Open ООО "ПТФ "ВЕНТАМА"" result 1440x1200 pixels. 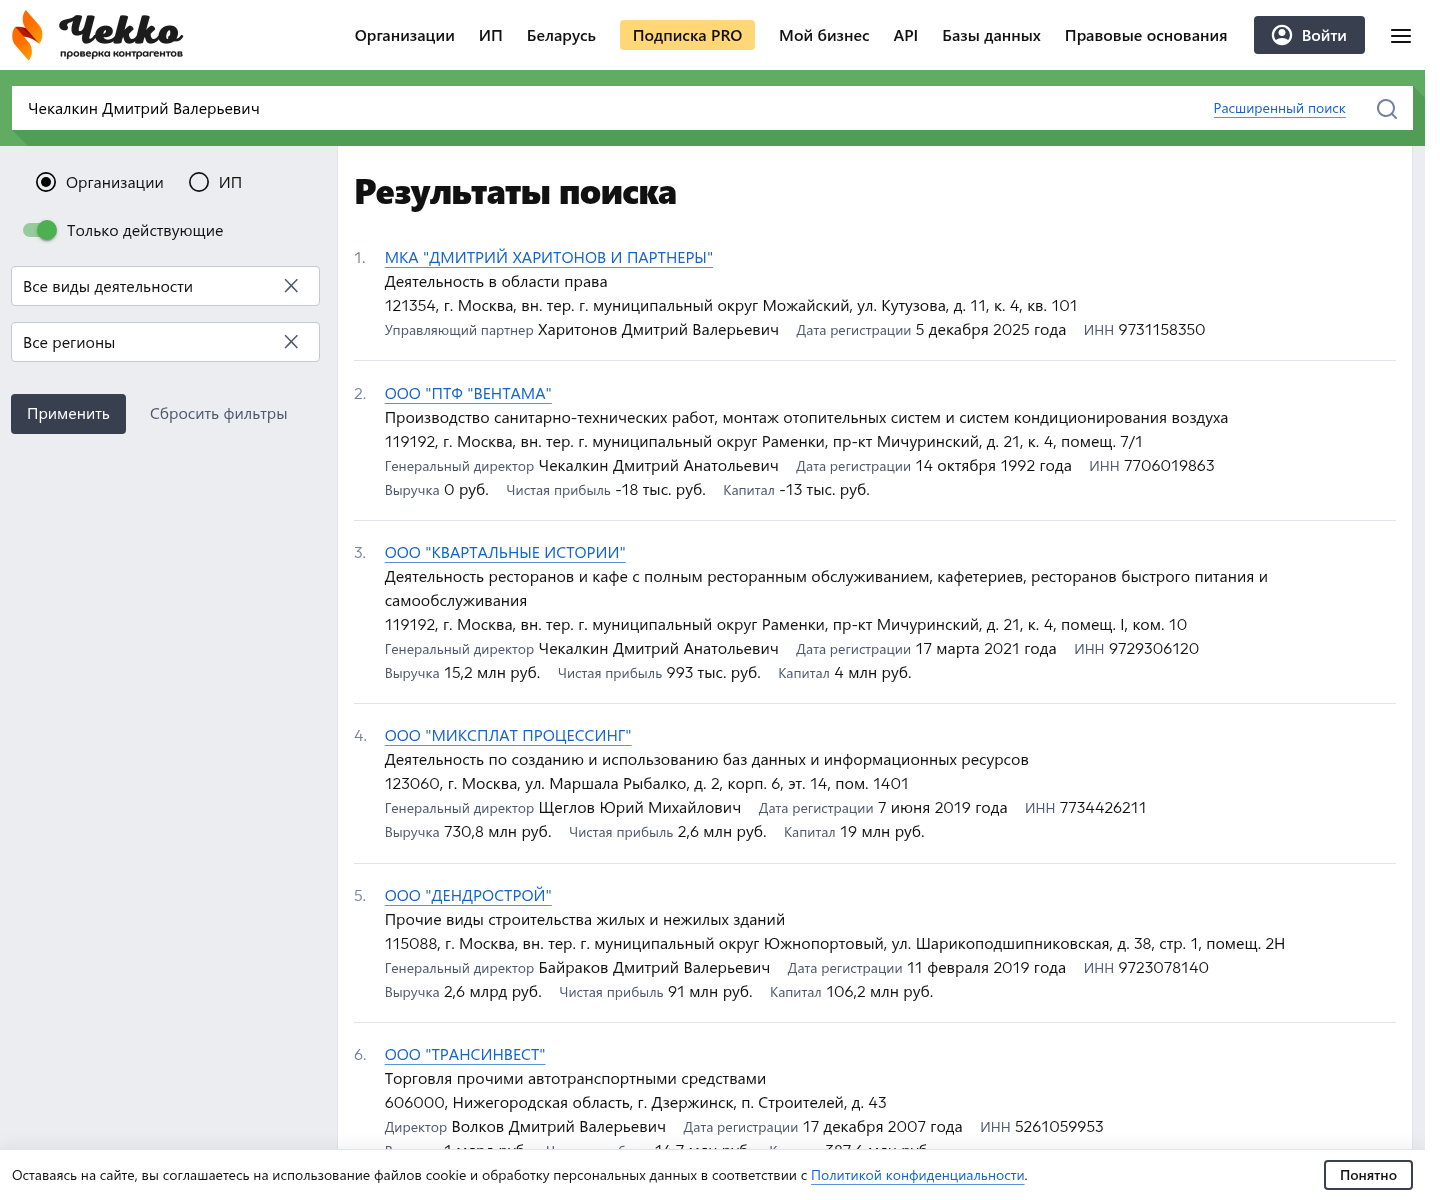[468, 394]
